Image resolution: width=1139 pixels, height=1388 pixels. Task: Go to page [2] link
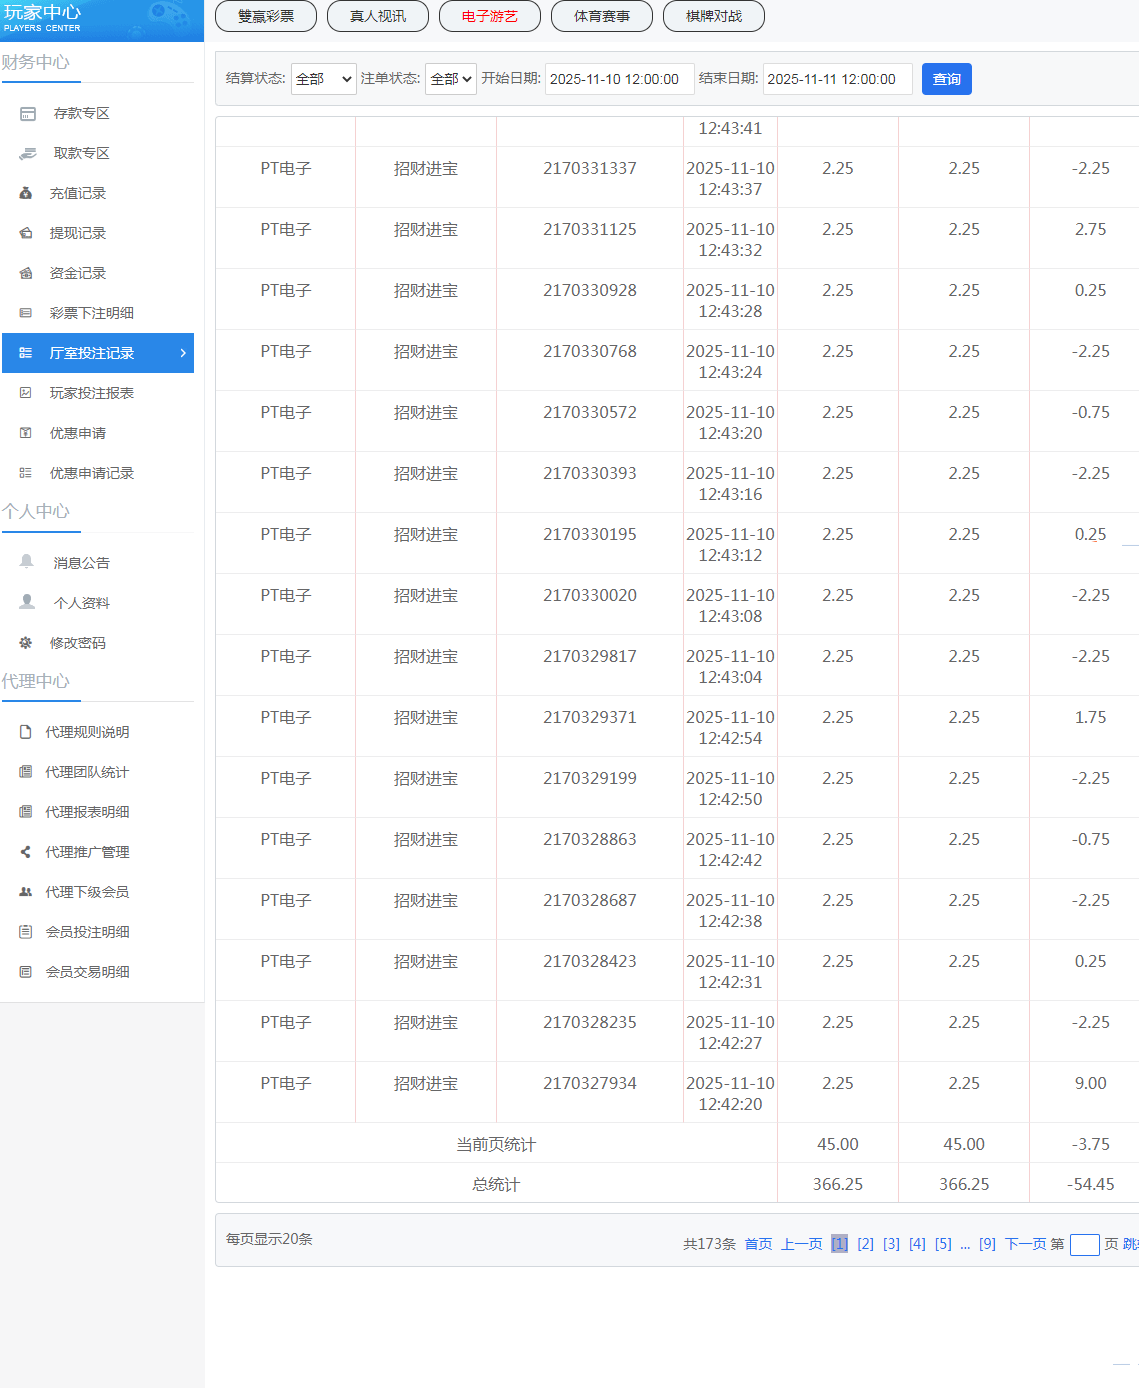[x=865, y=1244]
